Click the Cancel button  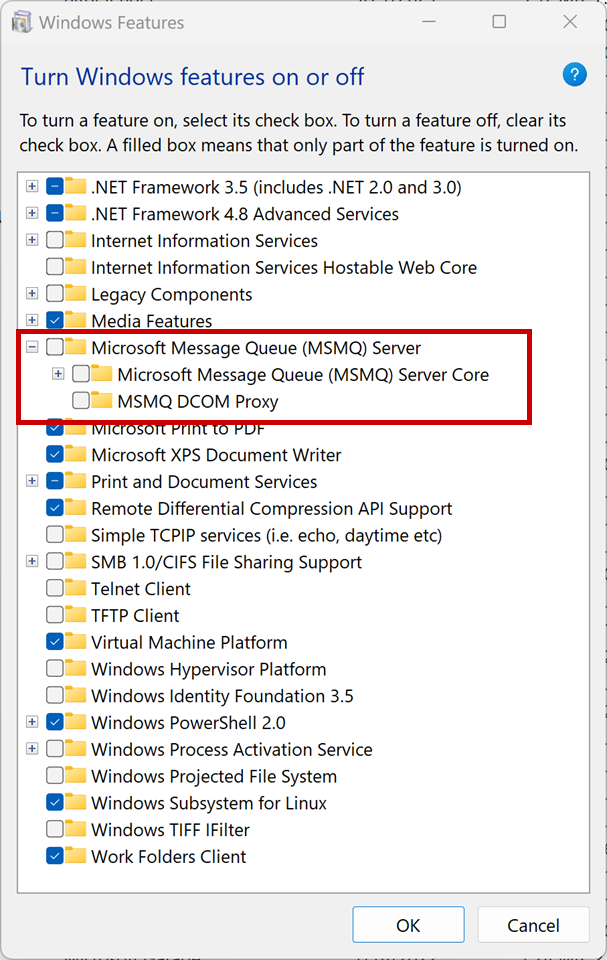(533, 925)
